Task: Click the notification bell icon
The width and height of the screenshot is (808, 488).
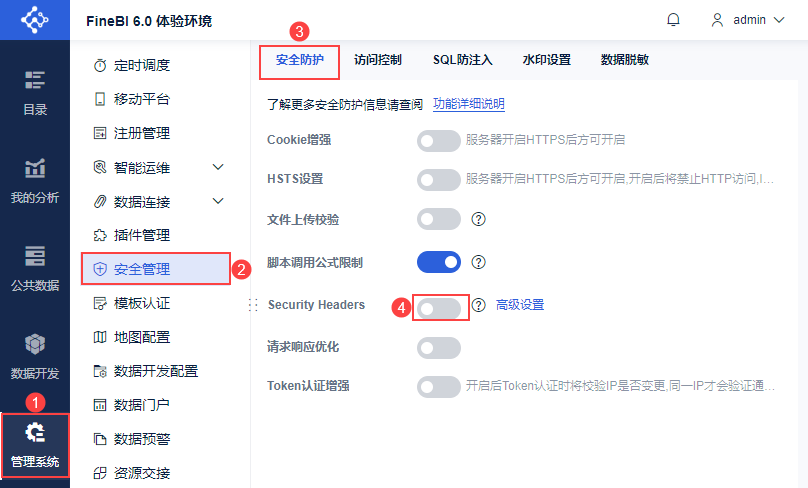Action: click(674, 20)
